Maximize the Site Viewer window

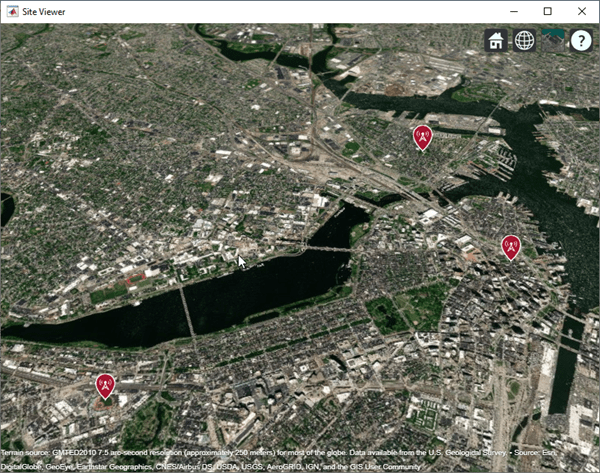548,11
